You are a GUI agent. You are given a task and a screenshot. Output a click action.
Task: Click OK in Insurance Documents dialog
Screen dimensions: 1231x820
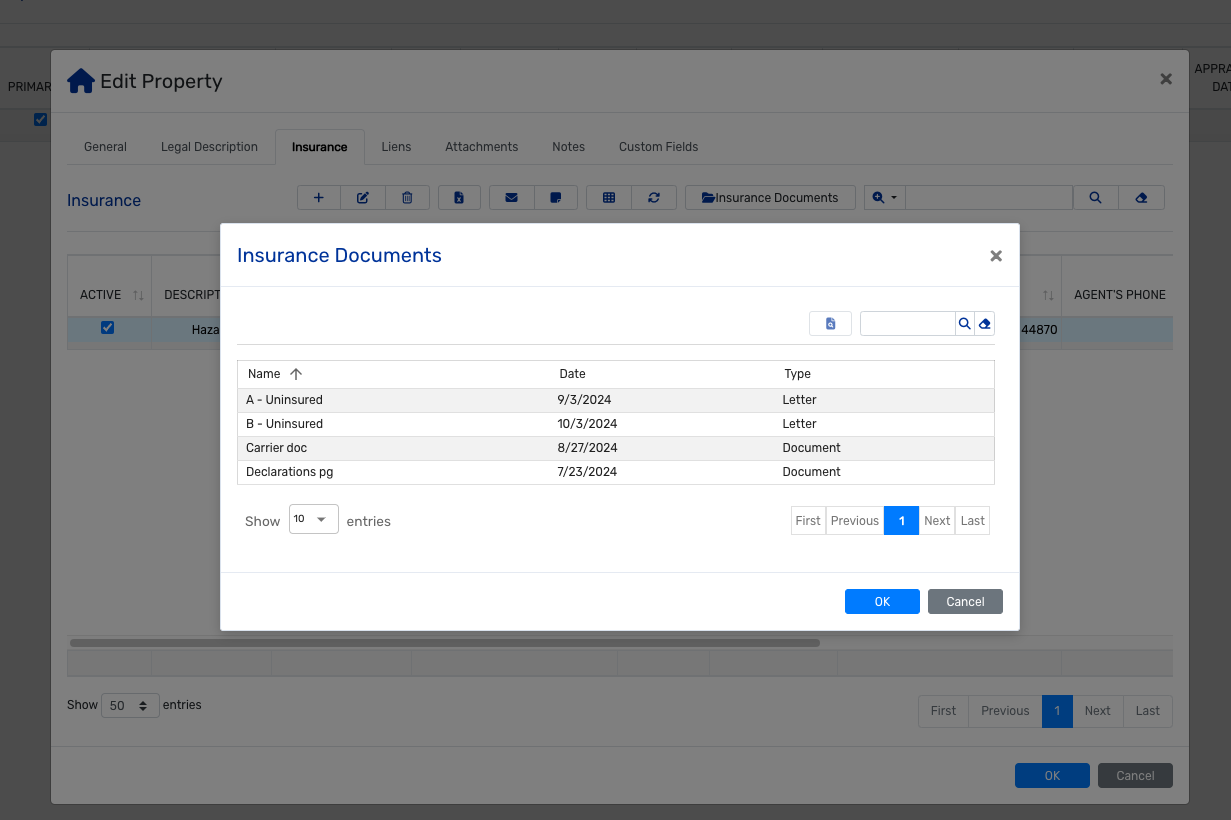coord(882,601)
